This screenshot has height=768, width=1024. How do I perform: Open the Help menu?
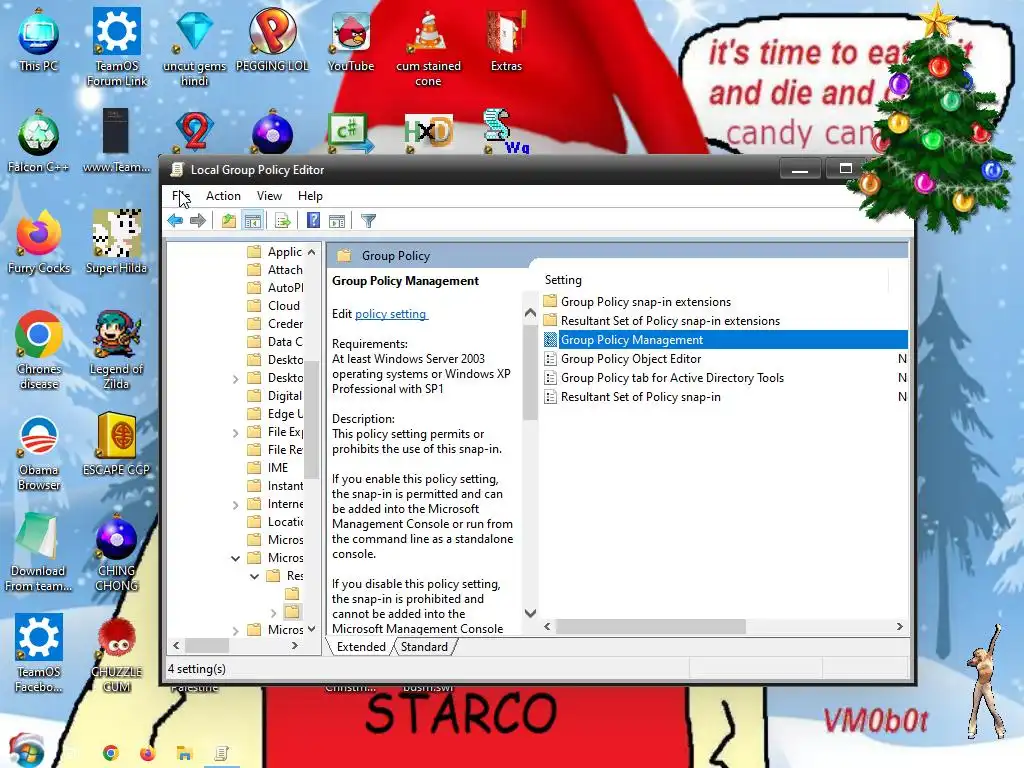310,196
